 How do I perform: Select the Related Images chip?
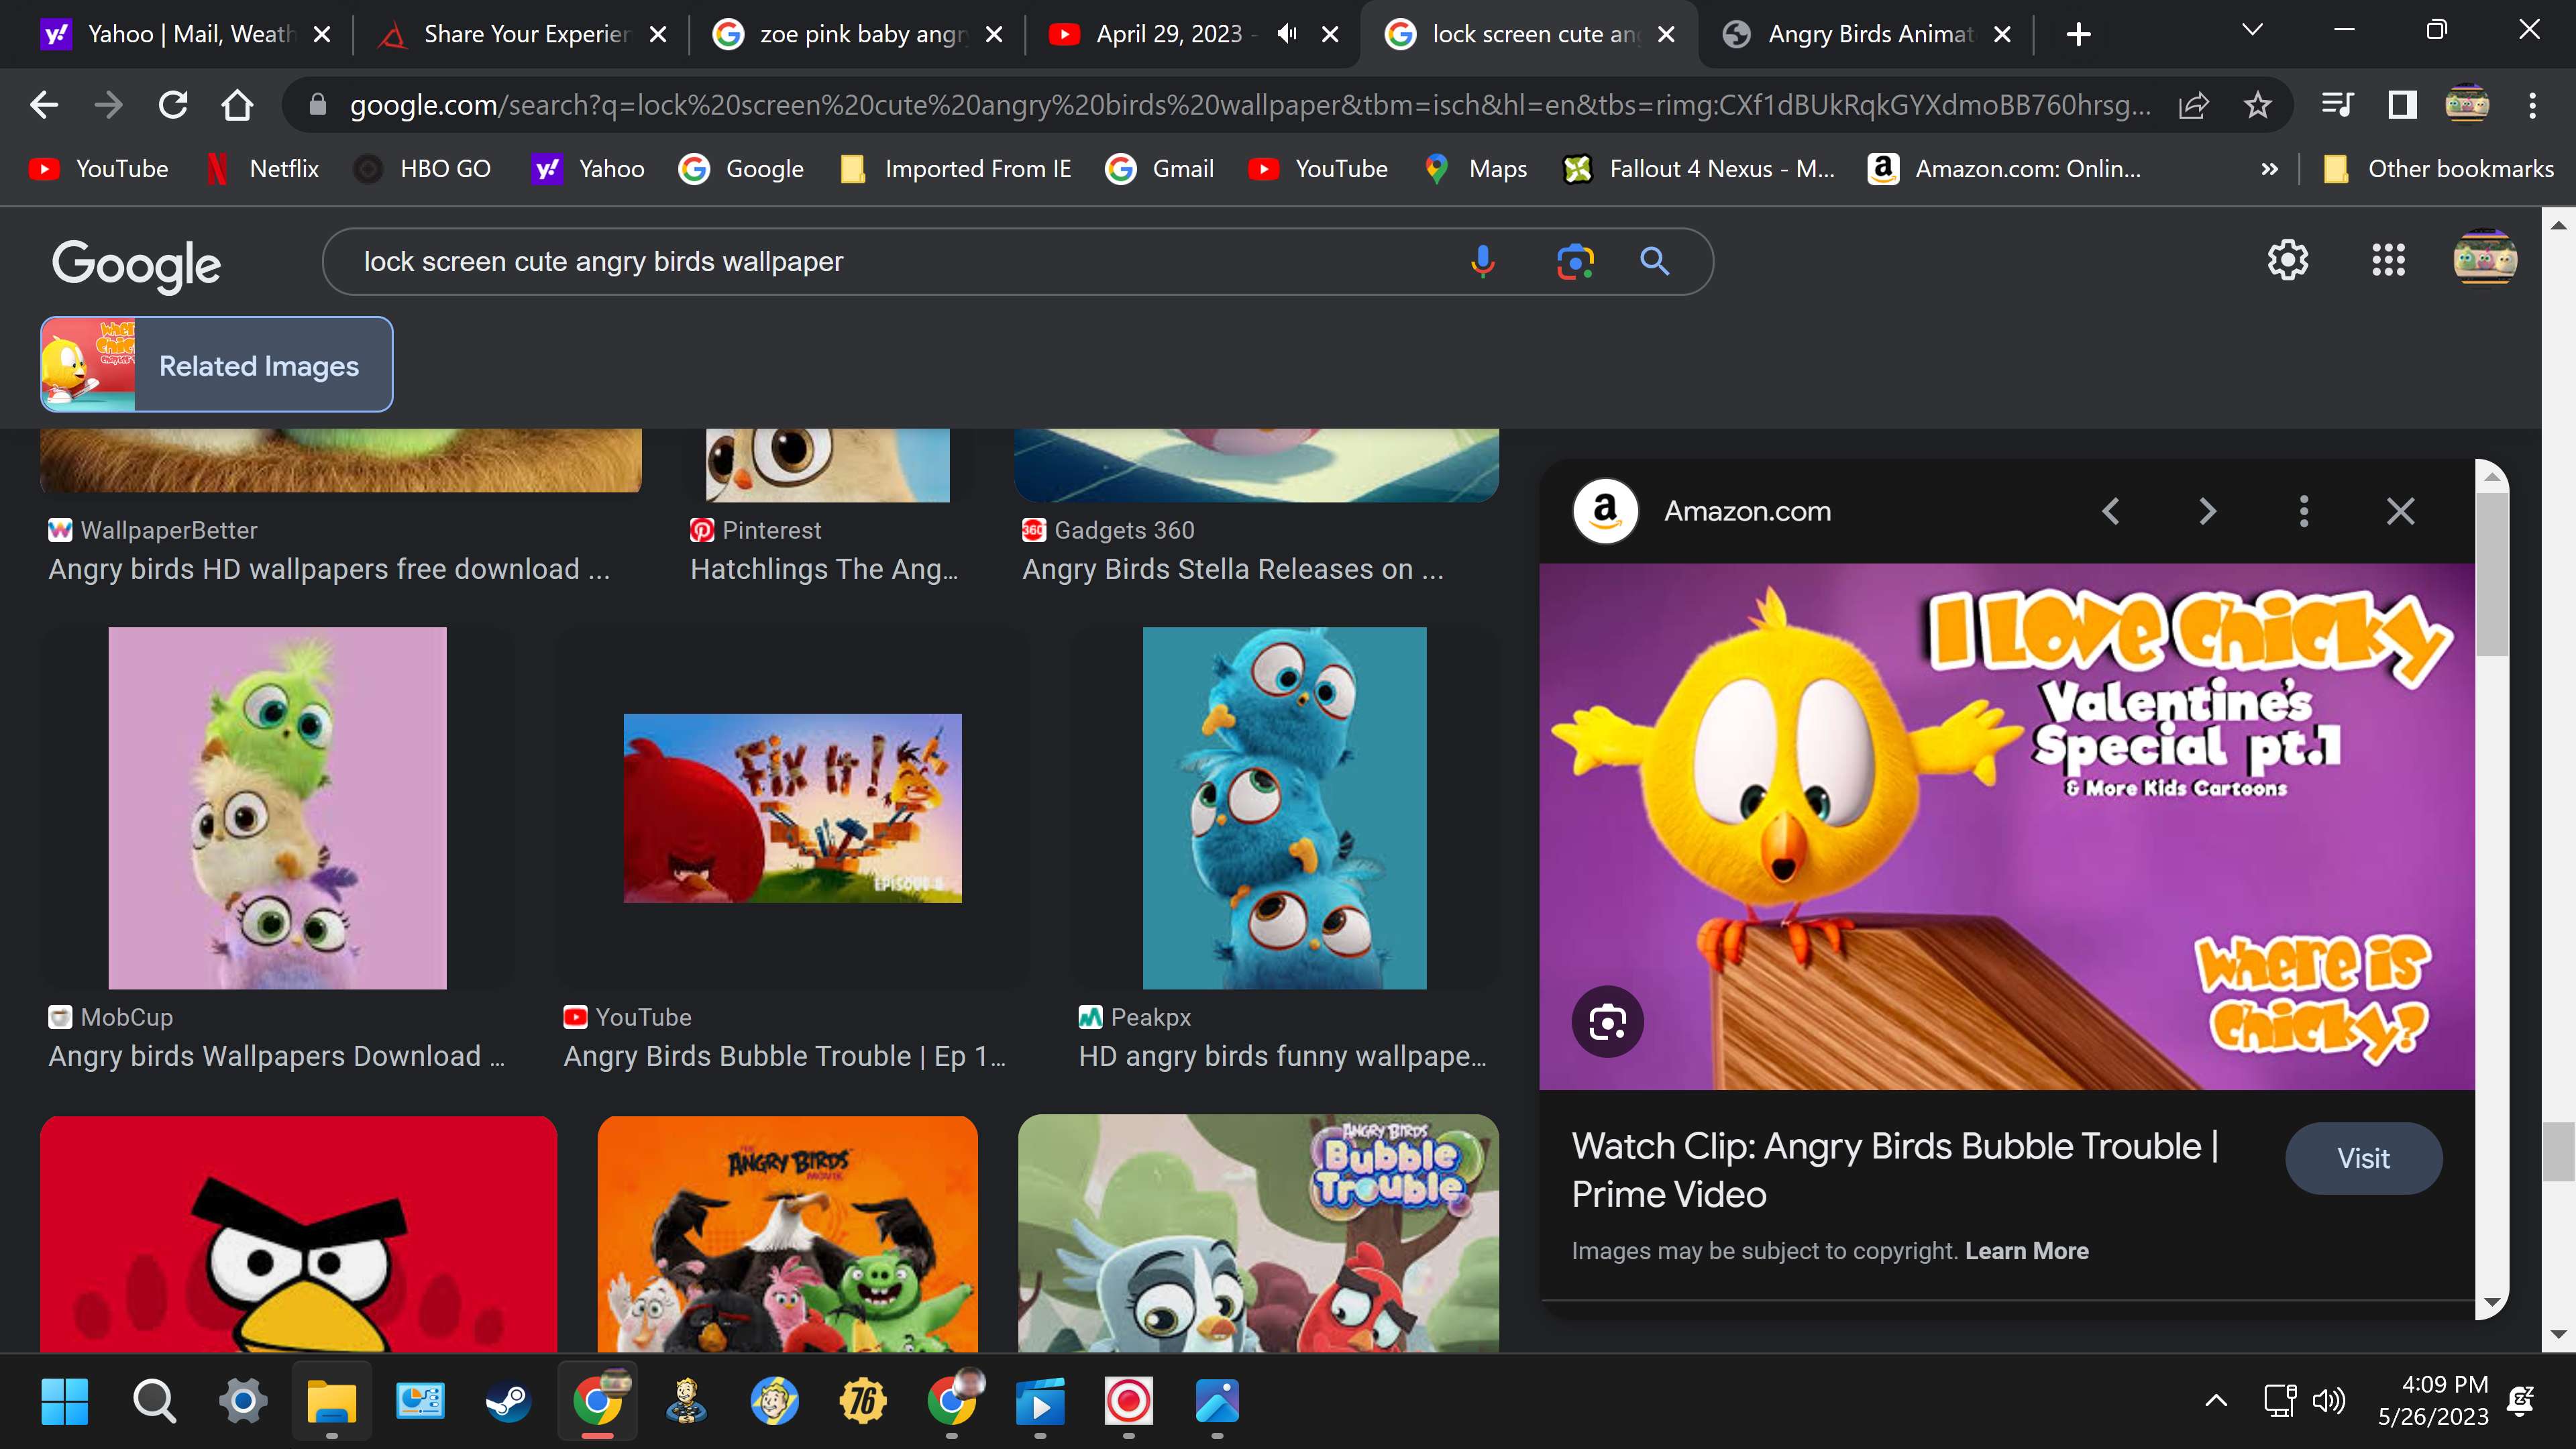216,364
